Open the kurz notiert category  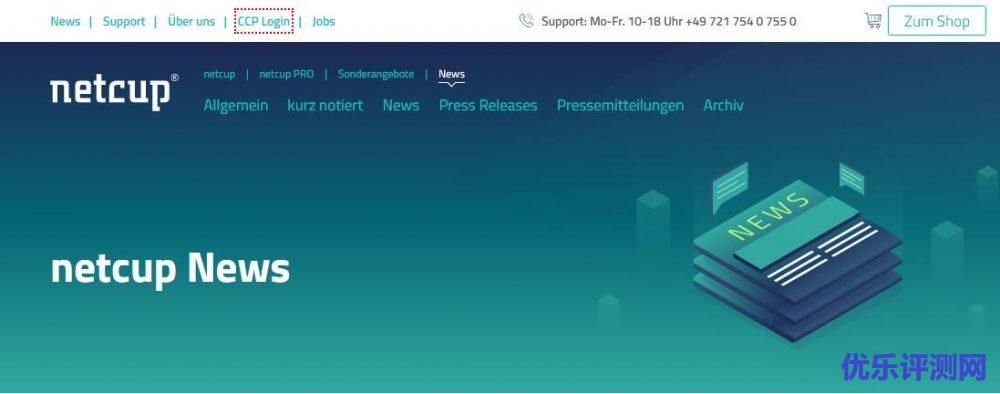point(325,105)
